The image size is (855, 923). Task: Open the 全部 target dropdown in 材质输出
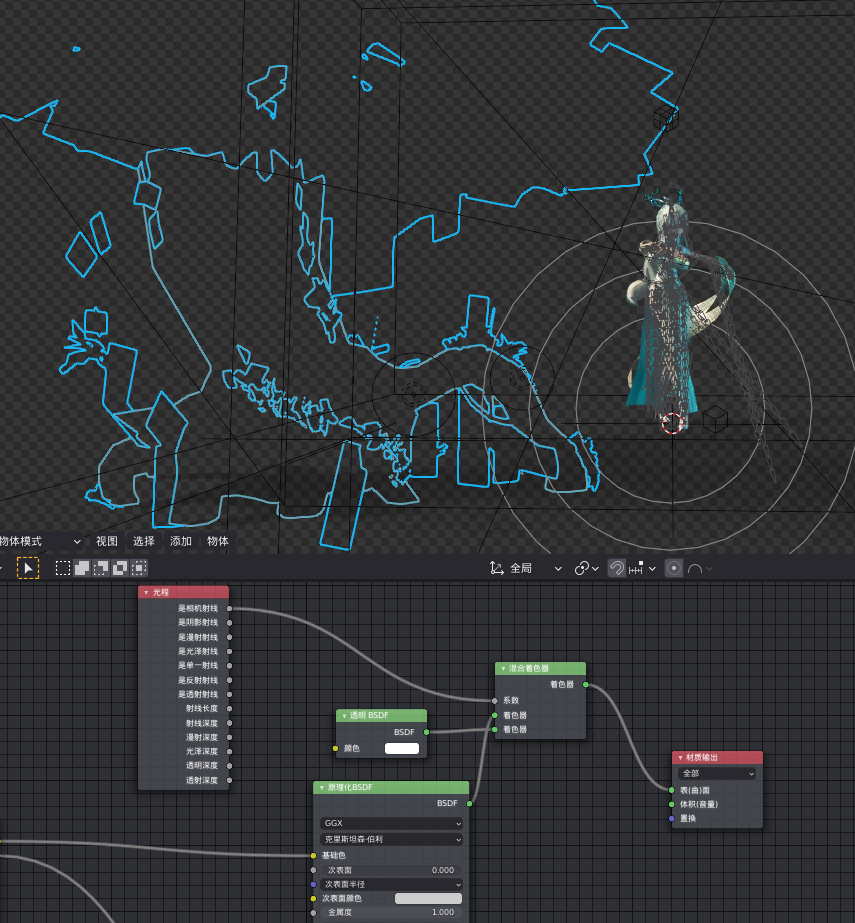[717, 773]
